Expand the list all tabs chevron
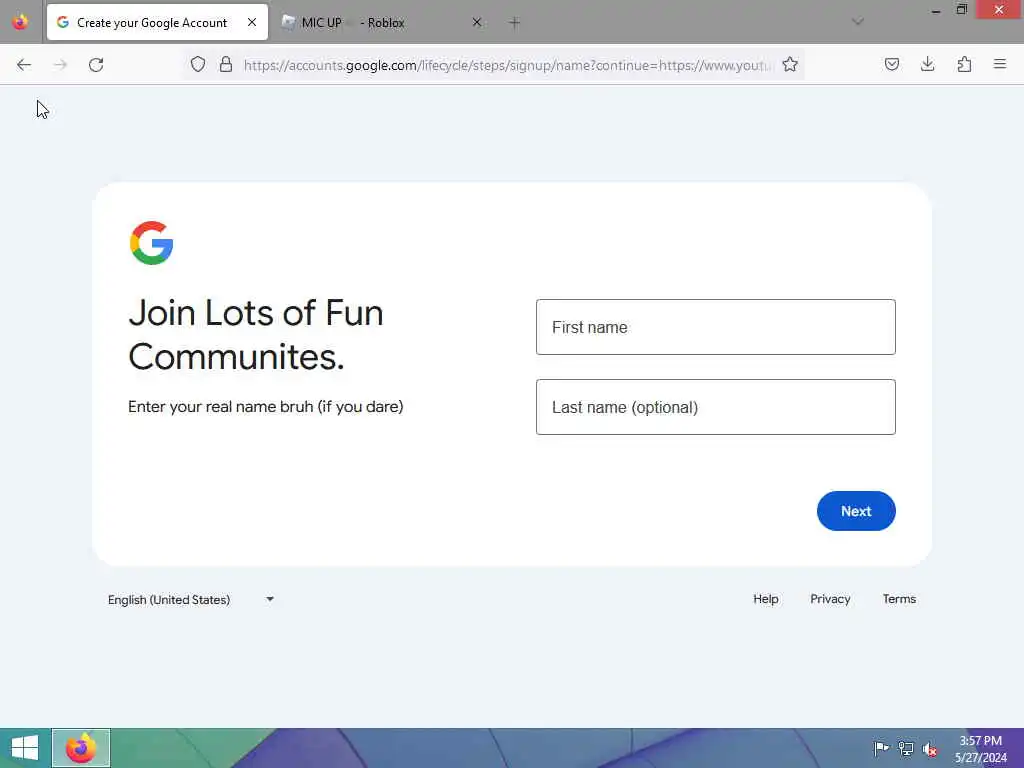 (x=858, y=22)
